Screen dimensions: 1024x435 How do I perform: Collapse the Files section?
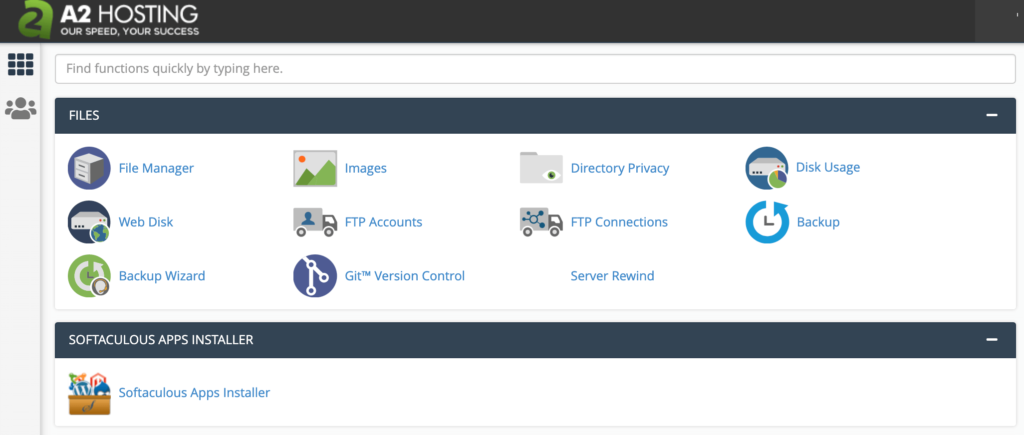991,116
